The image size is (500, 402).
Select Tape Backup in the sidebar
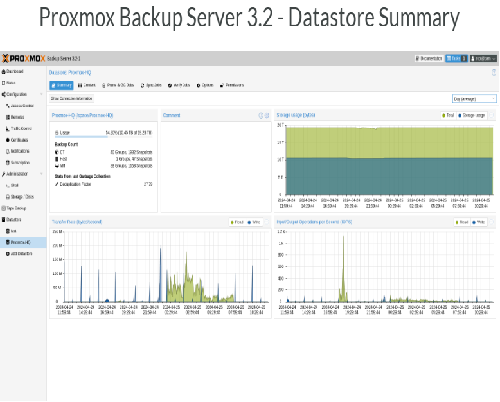(14, 208)
